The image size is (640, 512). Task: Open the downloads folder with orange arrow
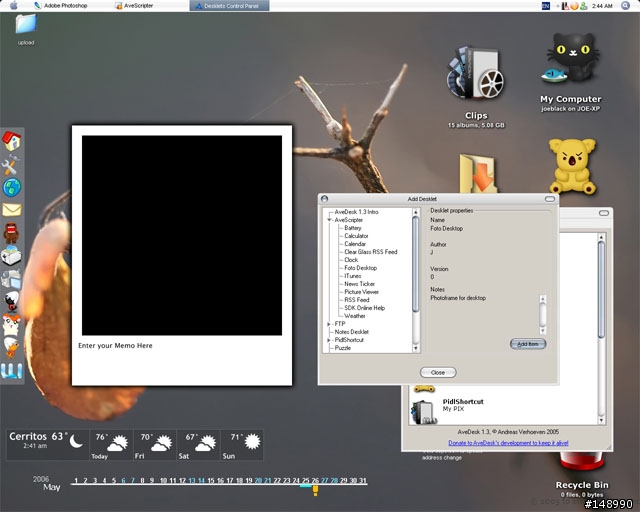(478, 173)
